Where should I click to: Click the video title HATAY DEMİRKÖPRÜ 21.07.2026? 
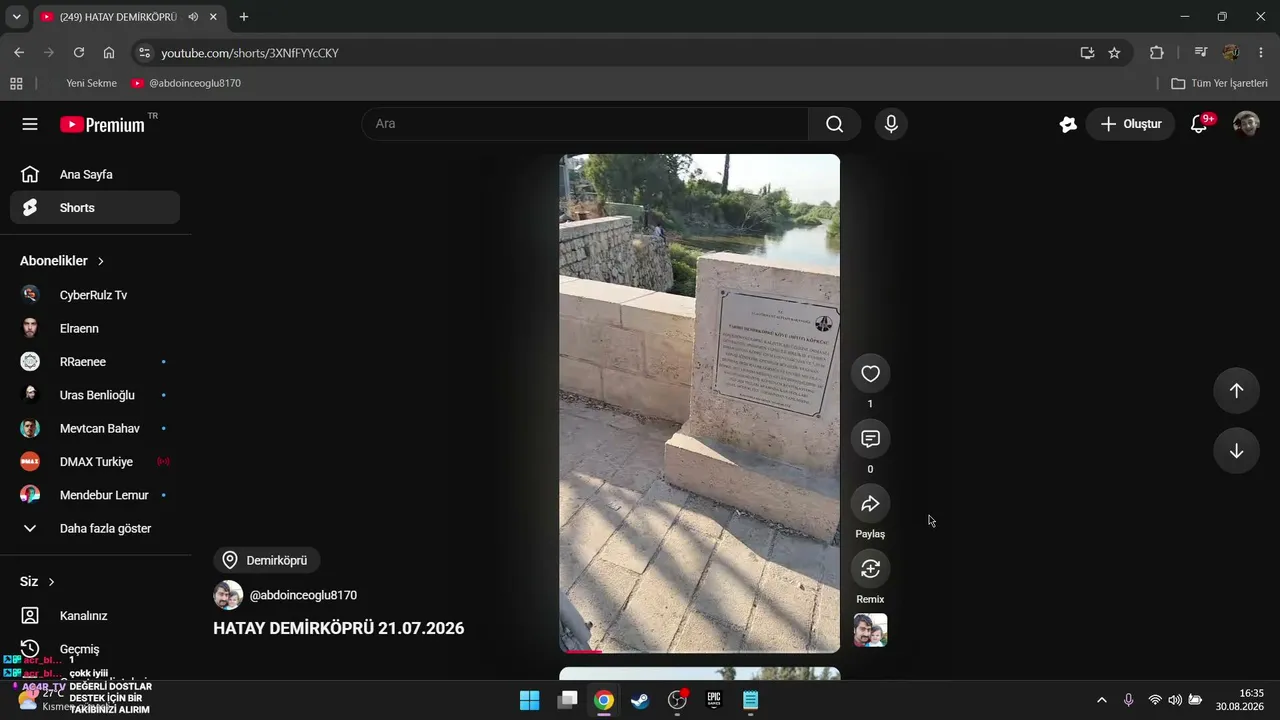pyautogui.click(x=339, y=628)
